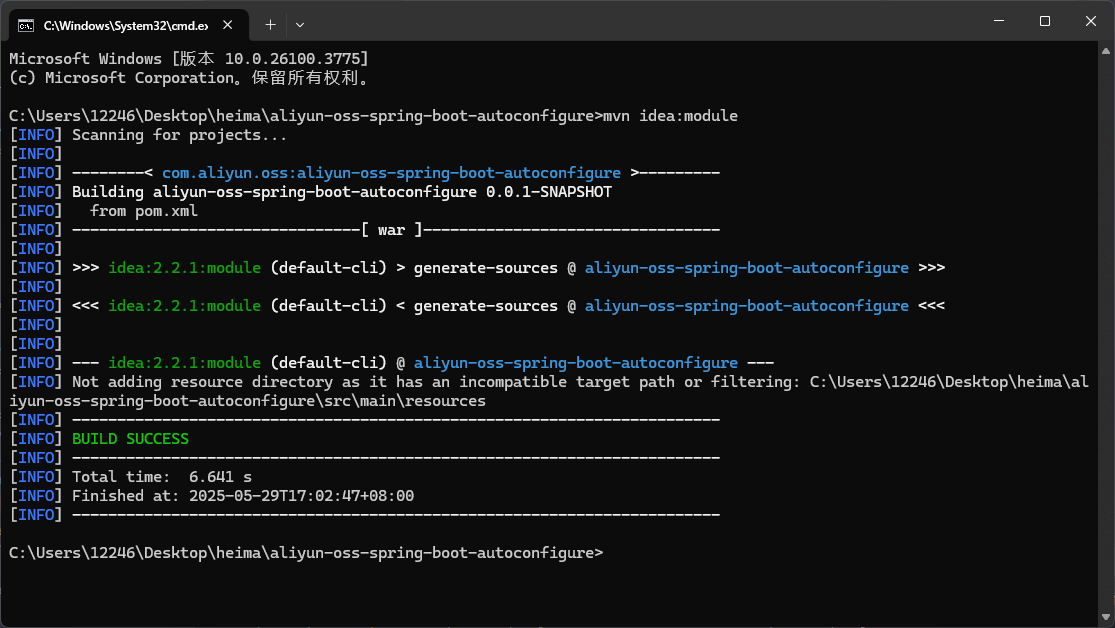Click the blue com.aliyun.oss project identifier
The width and height of the screenshot is (1115, 628).
pos(391,173)
